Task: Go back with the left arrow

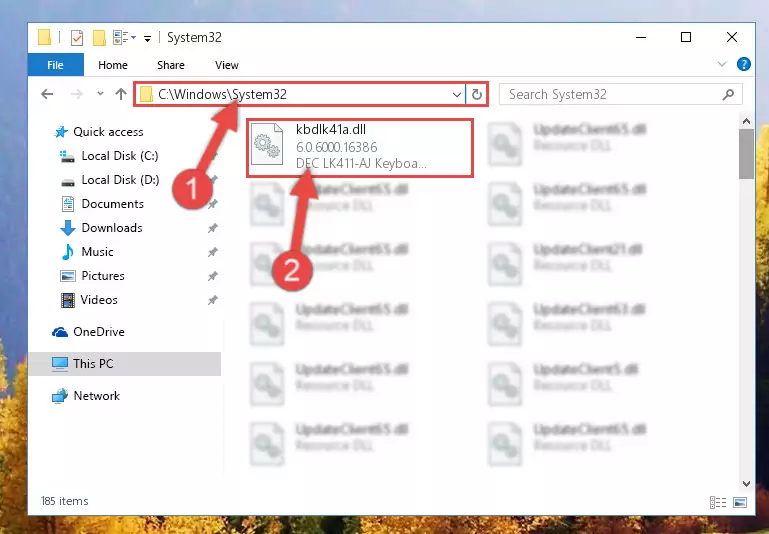Action: point(47,94)
